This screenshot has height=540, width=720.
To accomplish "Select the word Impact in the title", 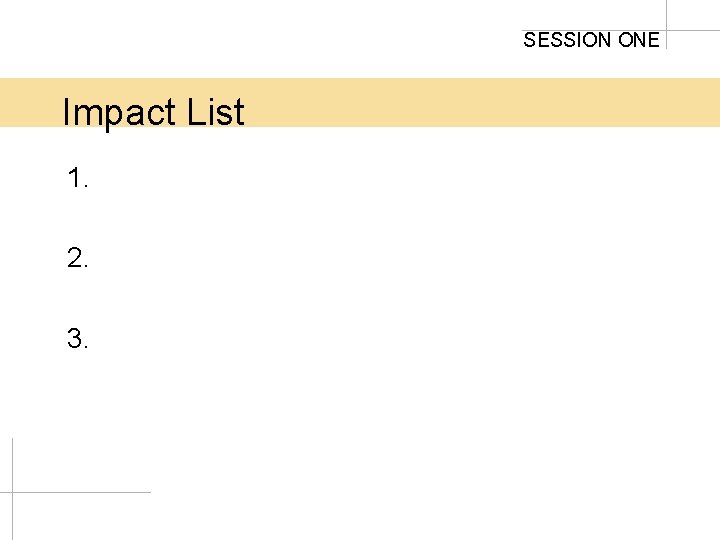I will point(118,112).
